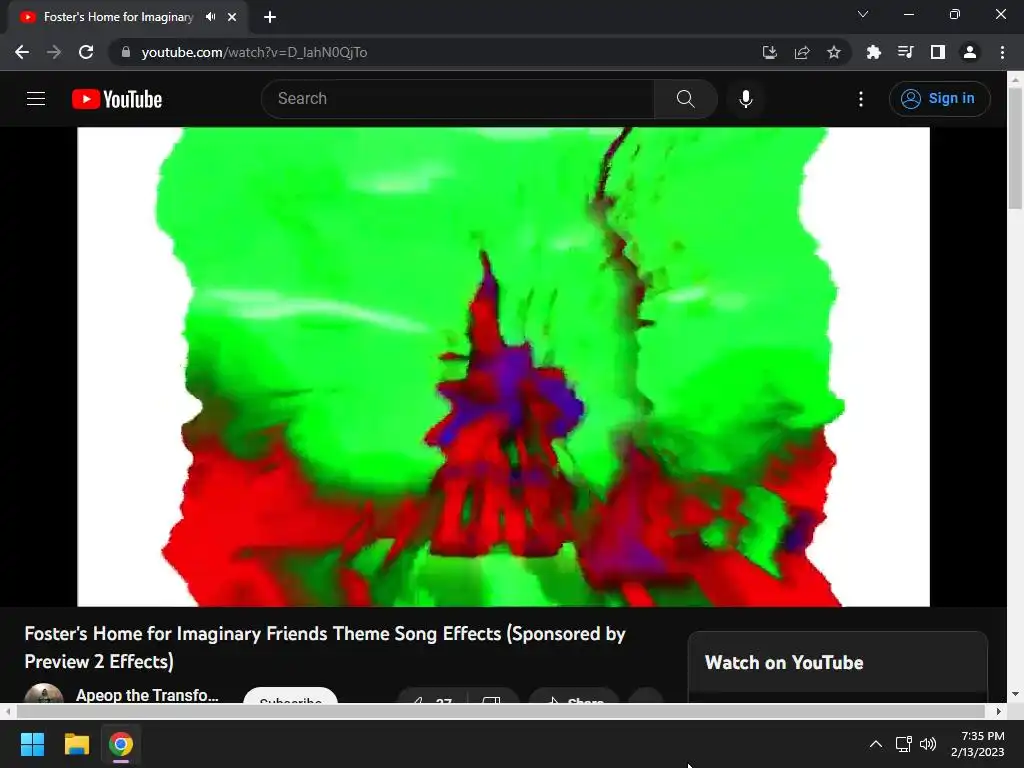The image size is (1024, 768).
Task: Open Apeop the Transfo... channel name
Action: click(147, 695)
